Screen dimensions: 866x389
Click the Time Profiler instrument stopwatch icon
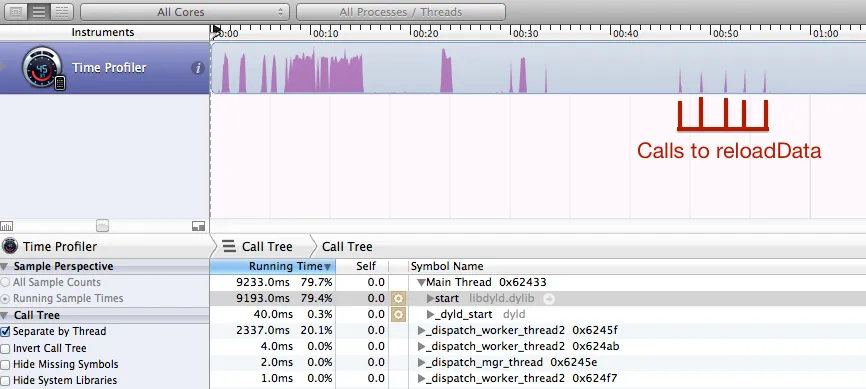tap(43, 68)
